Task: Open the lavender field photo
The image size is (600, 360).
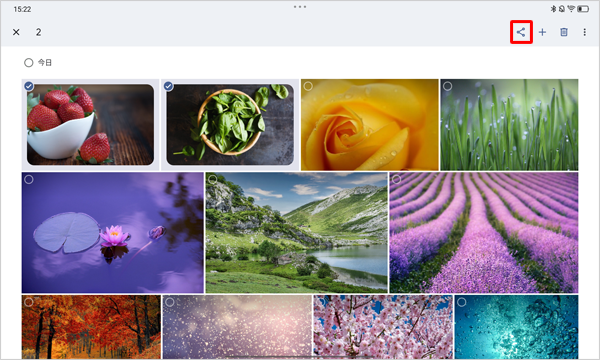Action: tap(484, 233)
